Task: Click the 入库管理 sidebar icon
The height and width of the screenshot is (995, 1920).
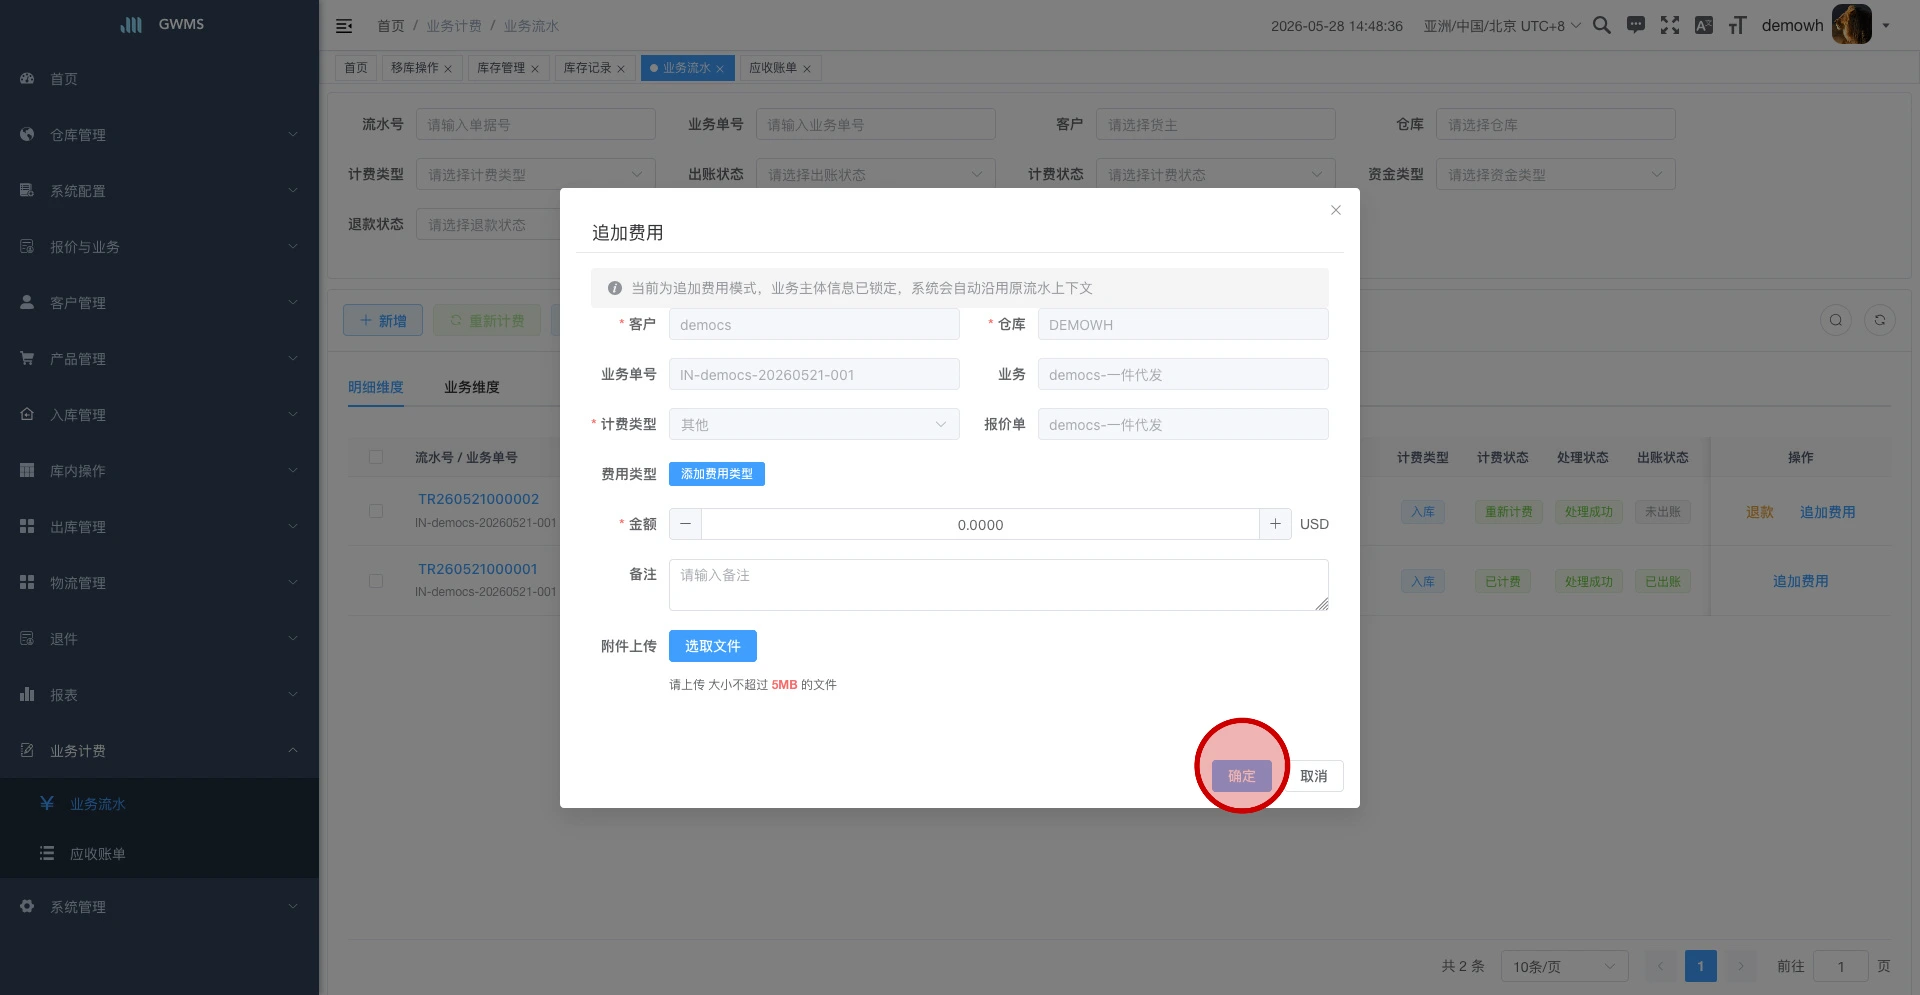Action: [x=27, y=414]
